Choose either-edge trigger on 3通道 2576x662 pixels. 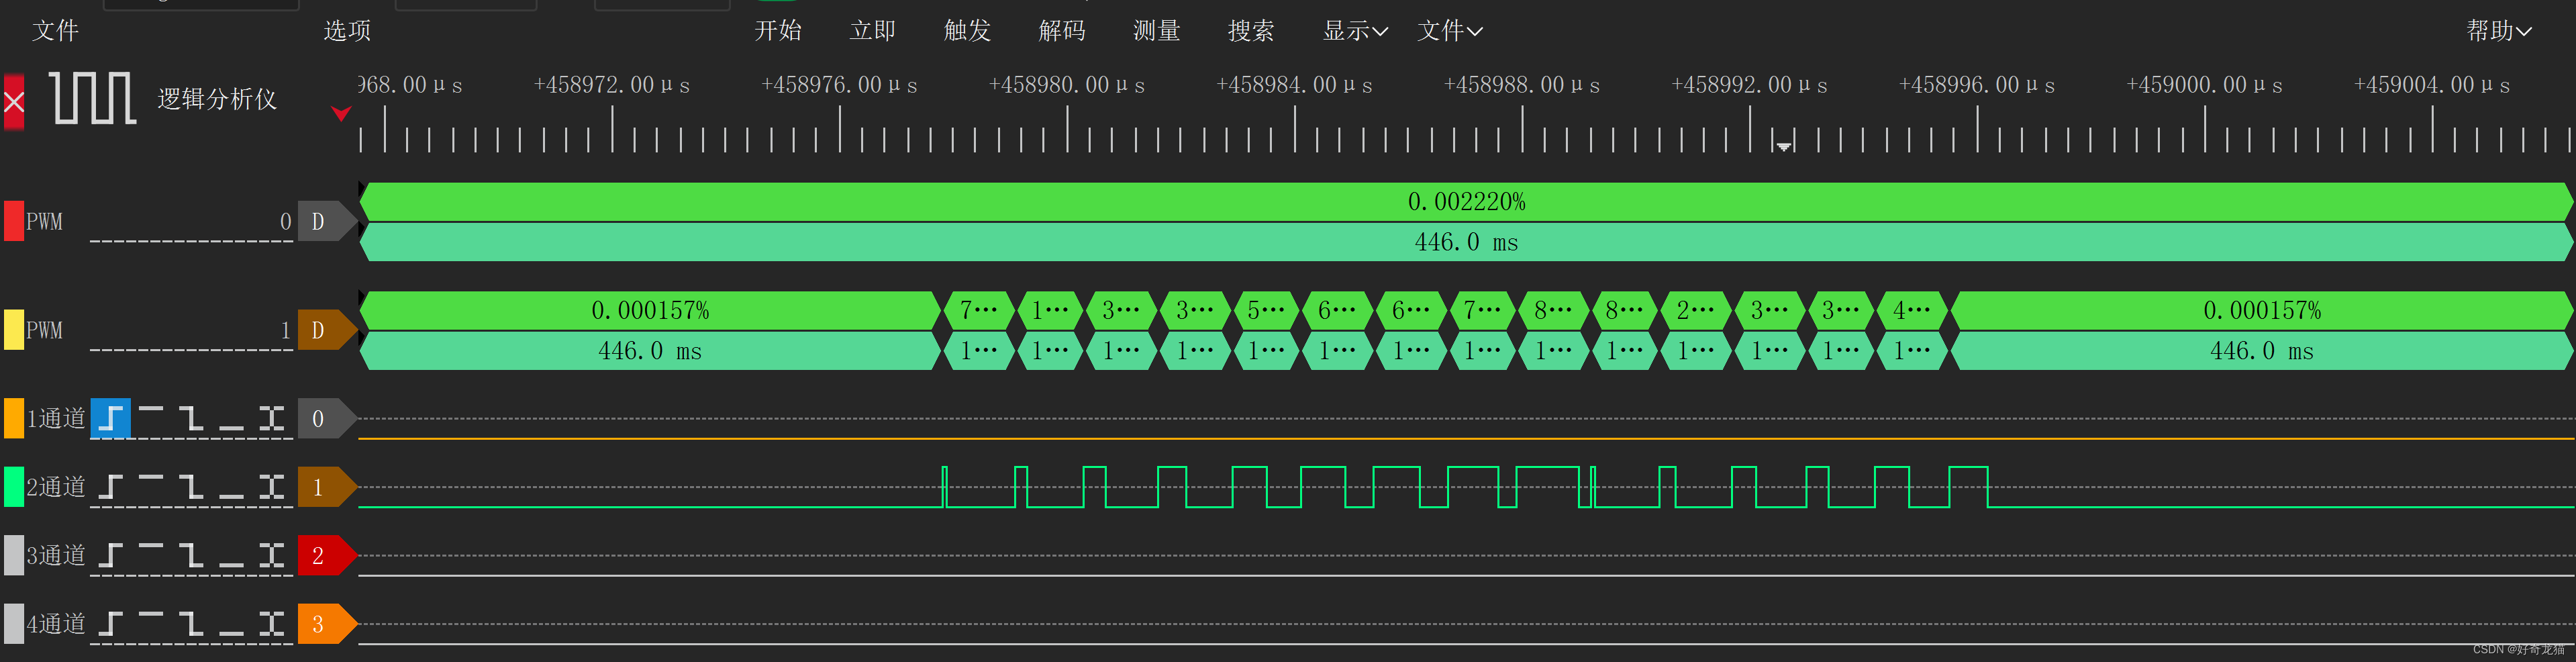click(x=272, y=556)
